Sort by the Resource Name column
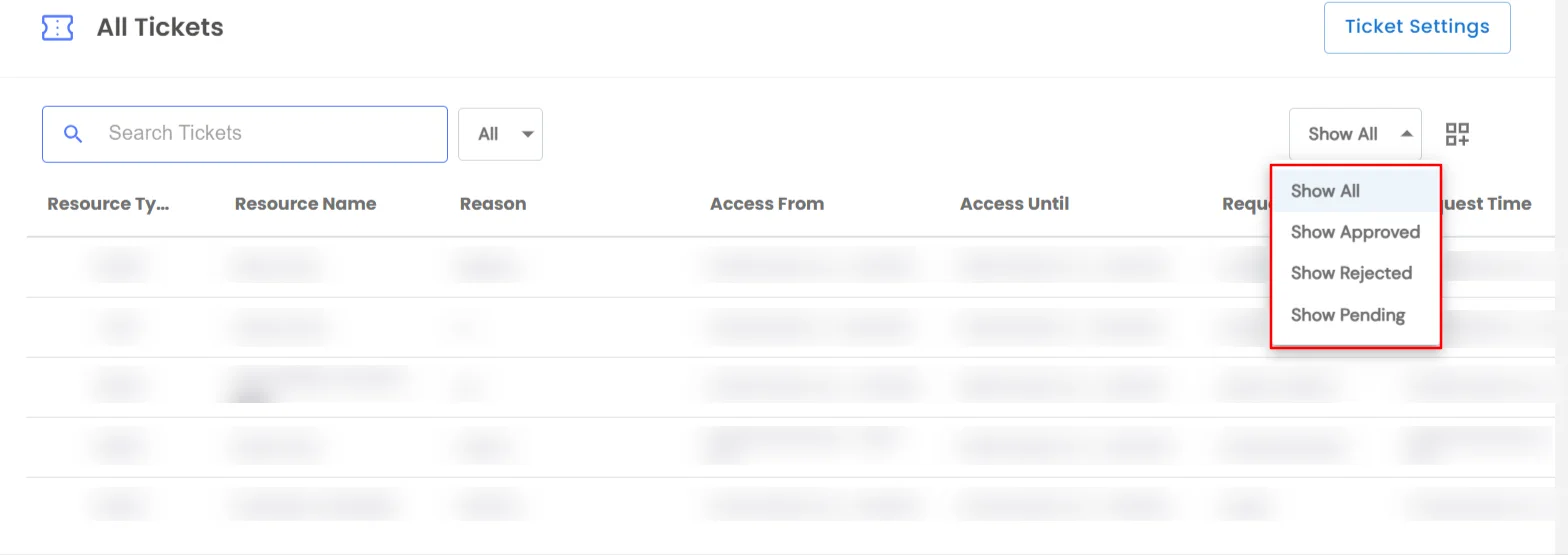This screenshot has width=1568, height=555. [x=305, y=204]
